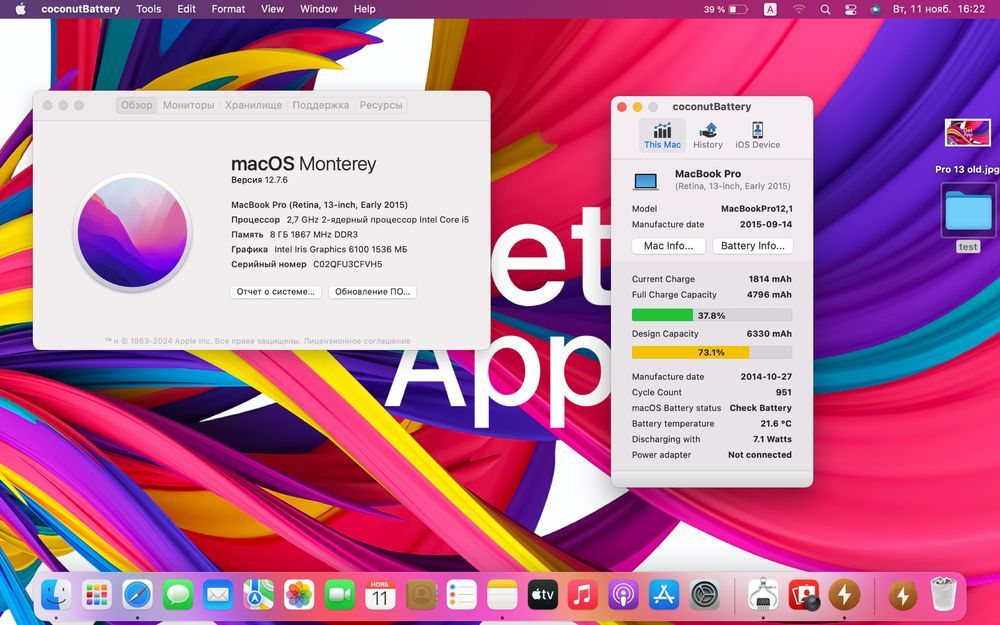
Task: Open Safari from the Dock
Action: 138,596
